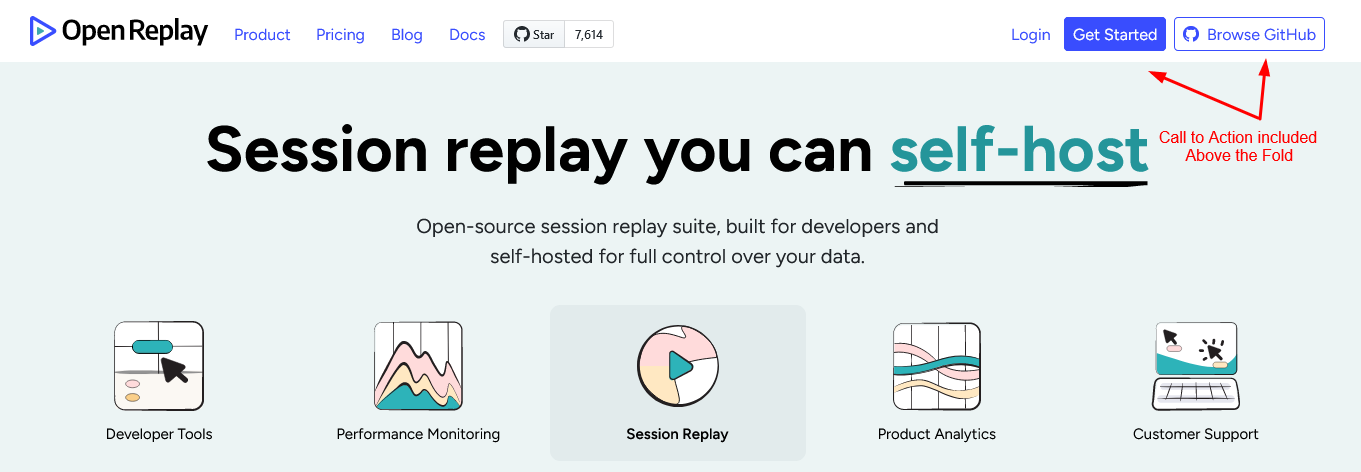Click the Developer Tools illustration icon

click(159, 366)
